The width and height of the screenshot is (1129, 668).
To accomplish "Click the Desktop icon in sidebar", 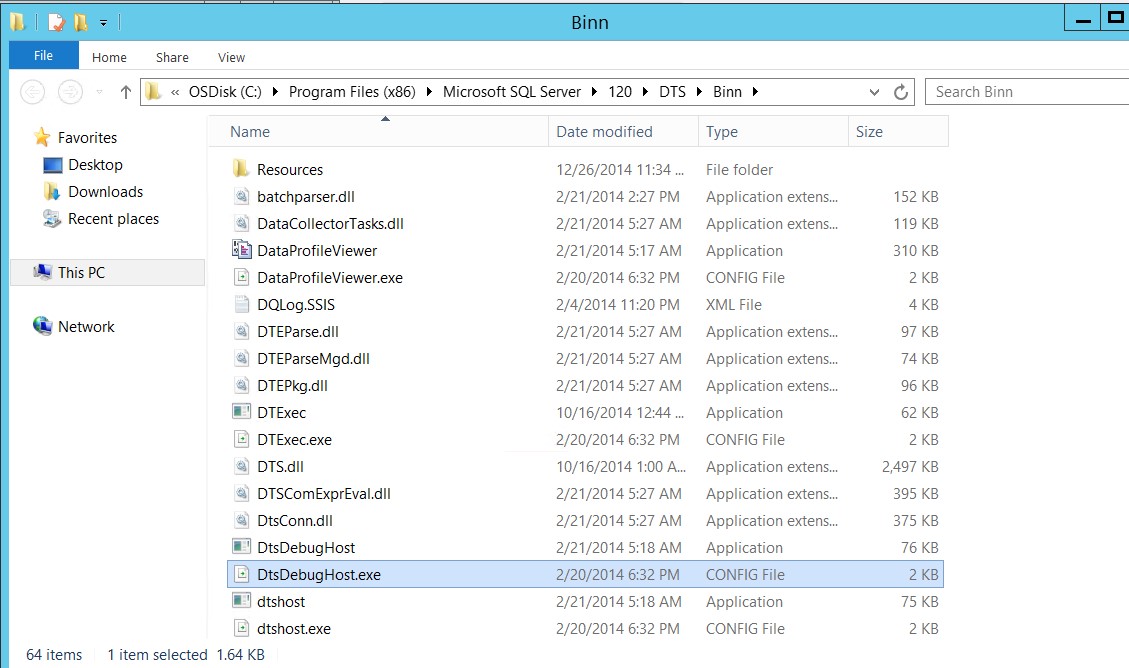I will coord(53,165).
